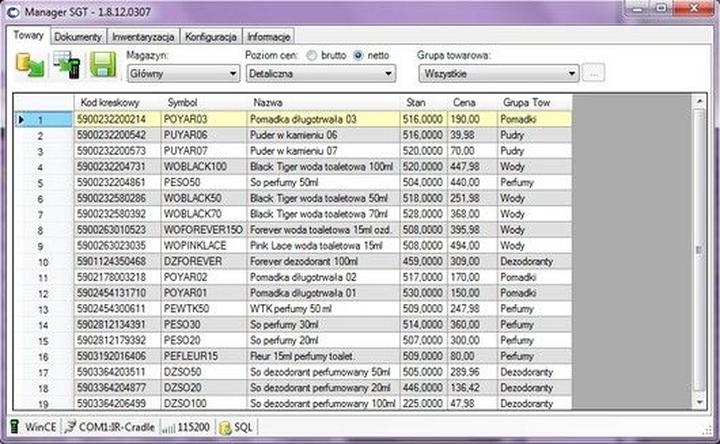The width and height of the screenshot is (720, 444).
Task: Click the Manager SGT title bar app icon
Action: [15, 11]
